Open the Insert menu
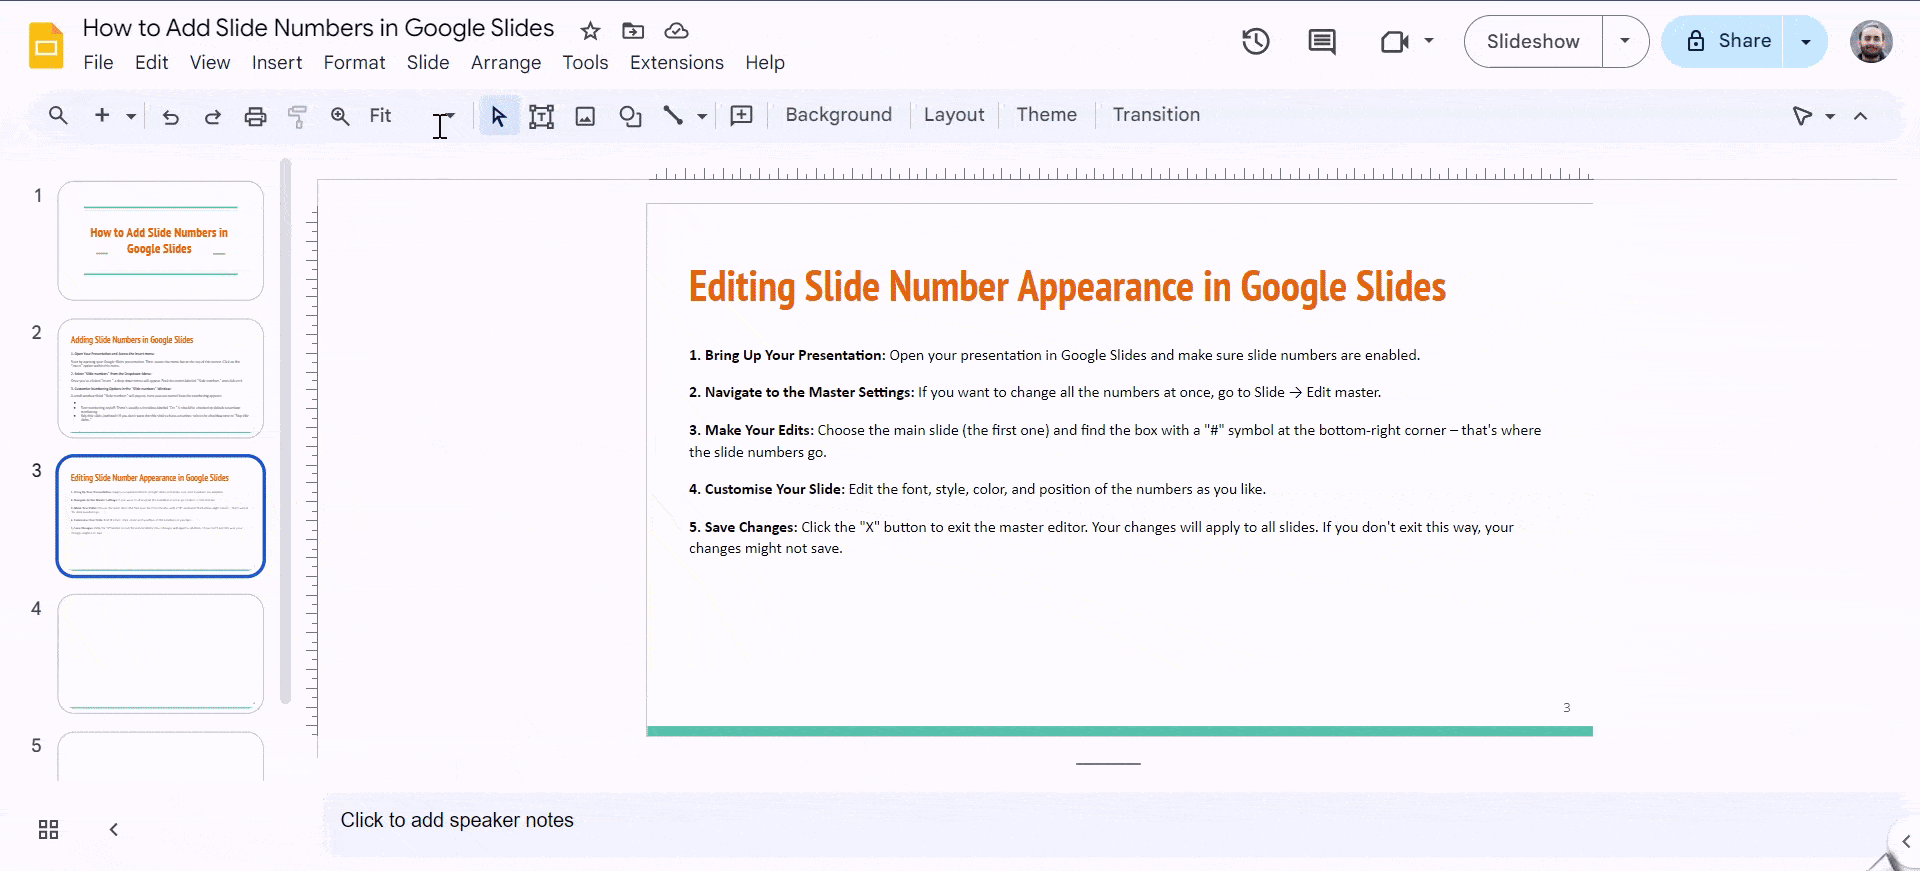1920x871 pixels. [x=277, y=62]
